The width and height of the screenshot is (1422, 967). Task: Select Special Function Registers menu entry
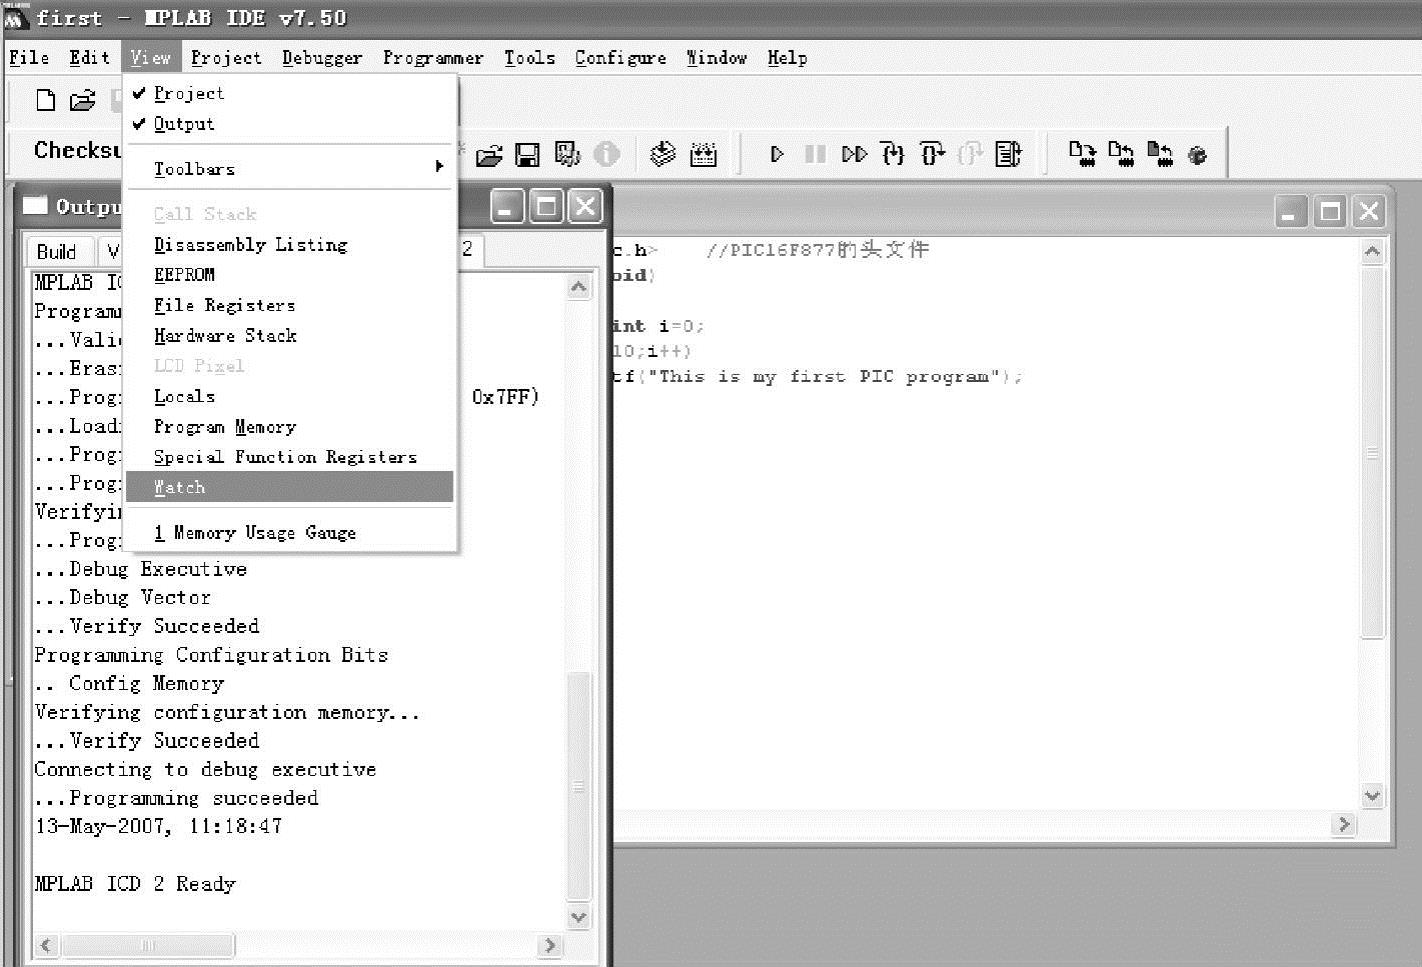290,457
